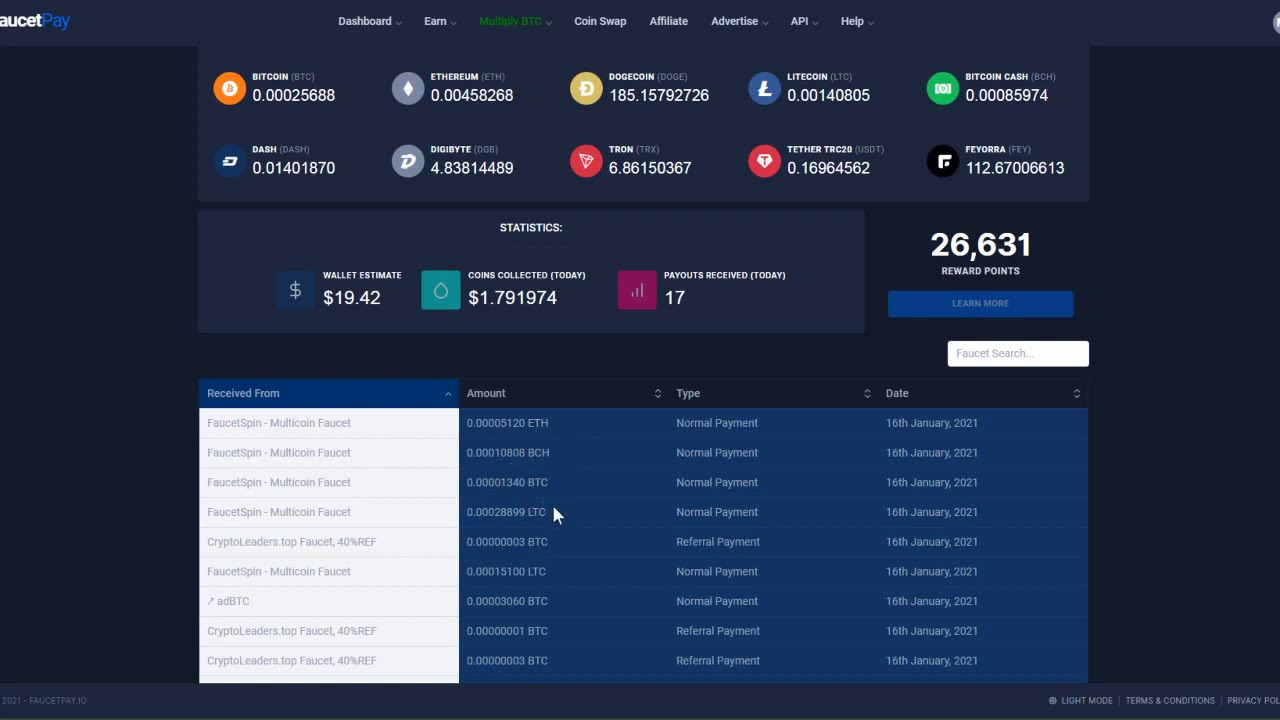Click the Payouts Received chart icon
The height and width of the screenshot is (720, 1280).
637,290
